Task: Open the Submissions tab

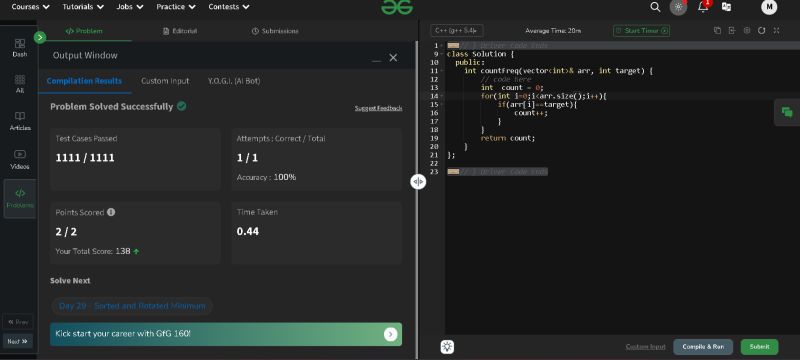Action: 275,31
